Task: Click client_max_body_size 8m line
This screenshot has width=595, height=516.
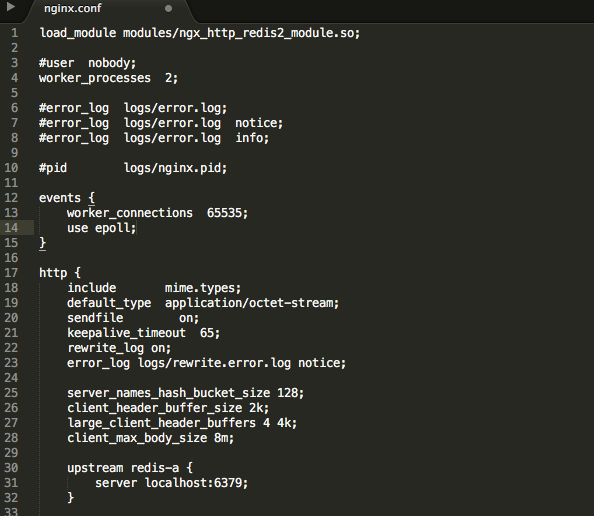Action: (151, 438)
